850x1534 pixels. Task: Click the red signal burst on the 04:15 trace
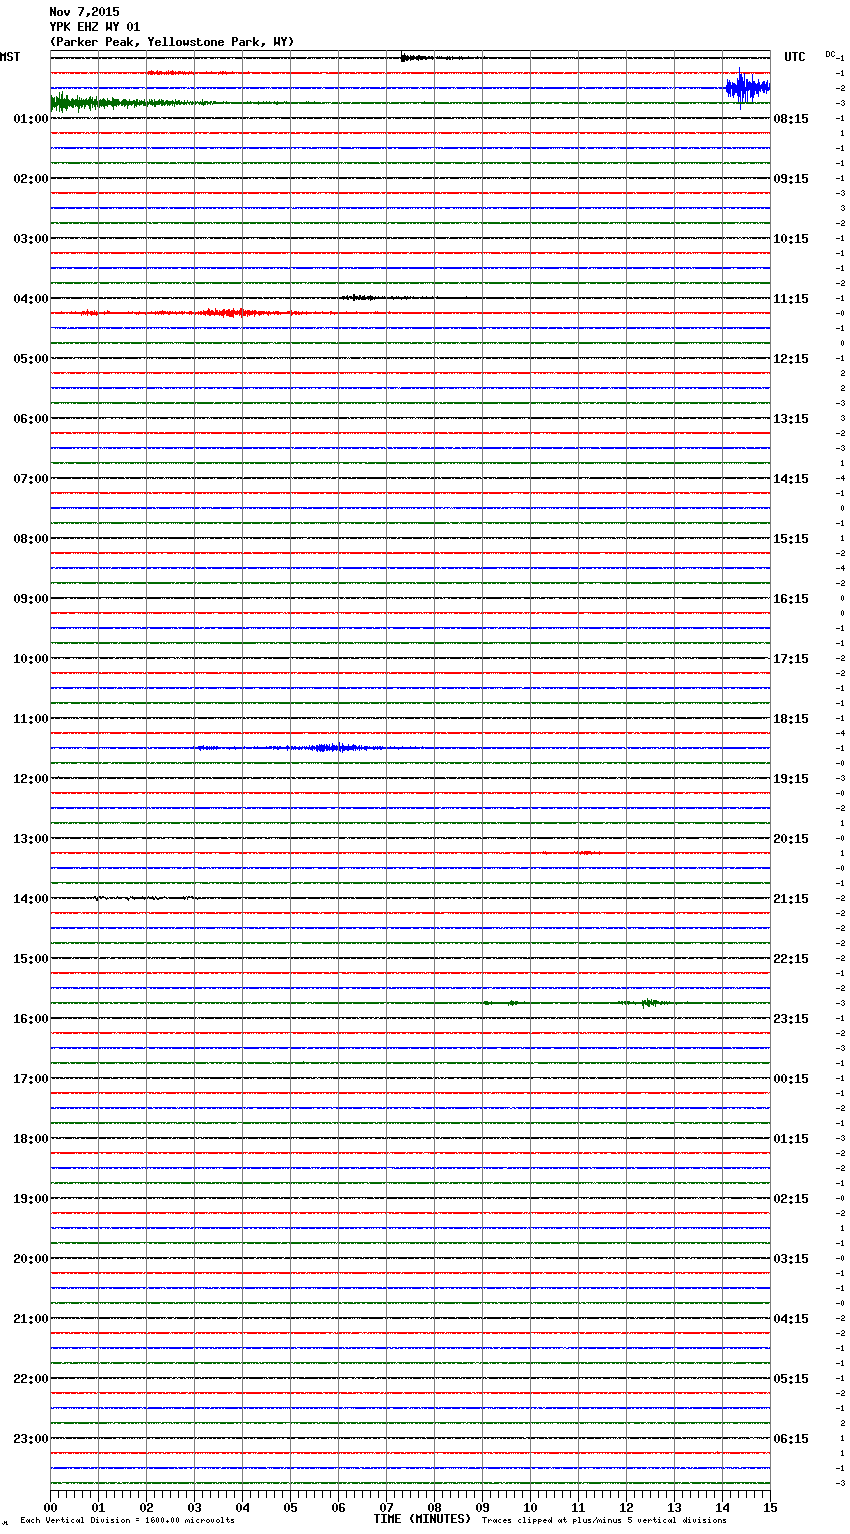230,313
